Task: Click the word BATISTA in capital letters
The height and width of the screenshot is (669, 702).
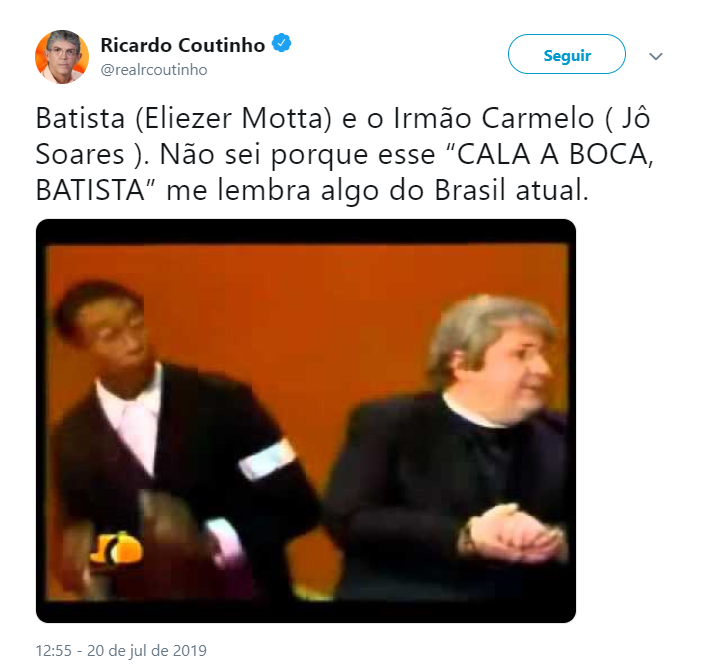Action: click(90, 191)
